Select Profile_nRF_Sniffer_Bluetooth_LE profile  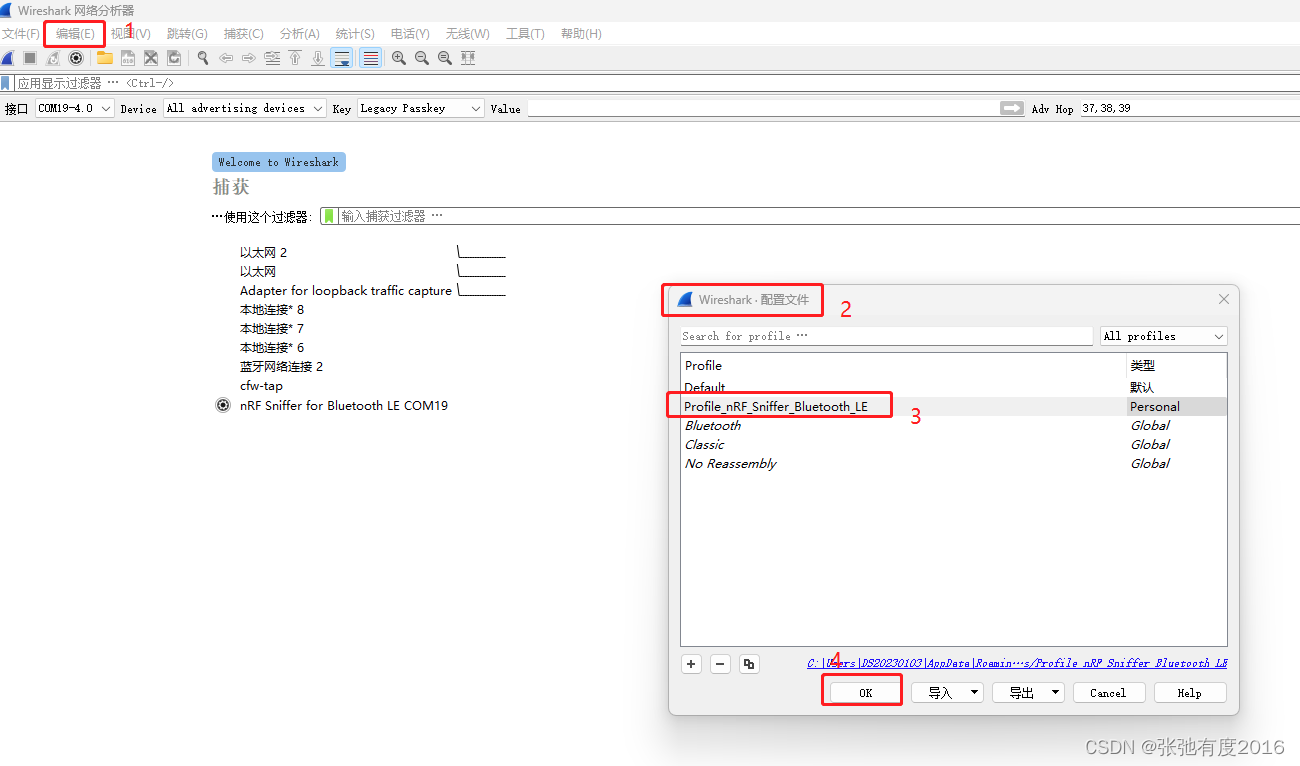coord(953,406)
